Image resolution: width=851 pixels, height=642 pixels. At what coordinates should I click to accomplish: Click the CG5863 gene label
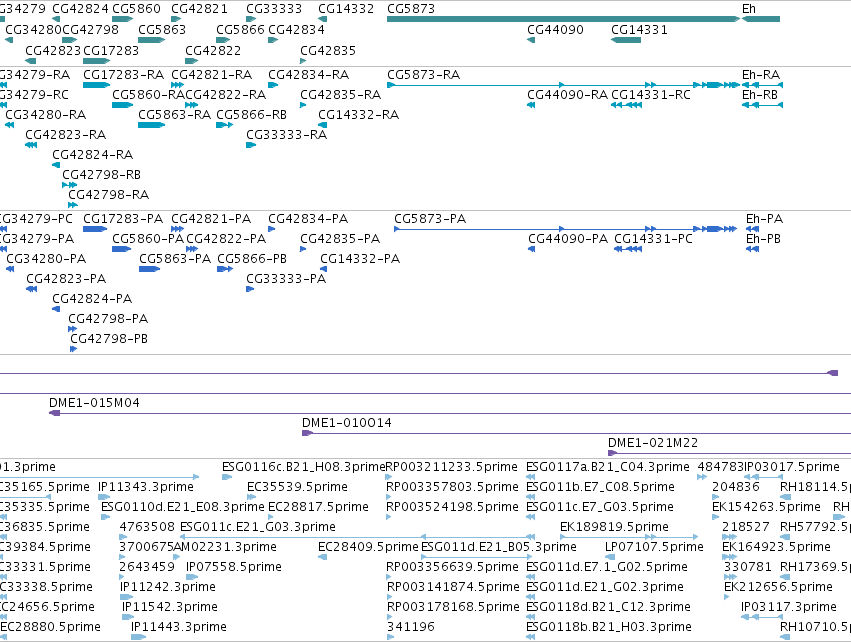[162, 29]
